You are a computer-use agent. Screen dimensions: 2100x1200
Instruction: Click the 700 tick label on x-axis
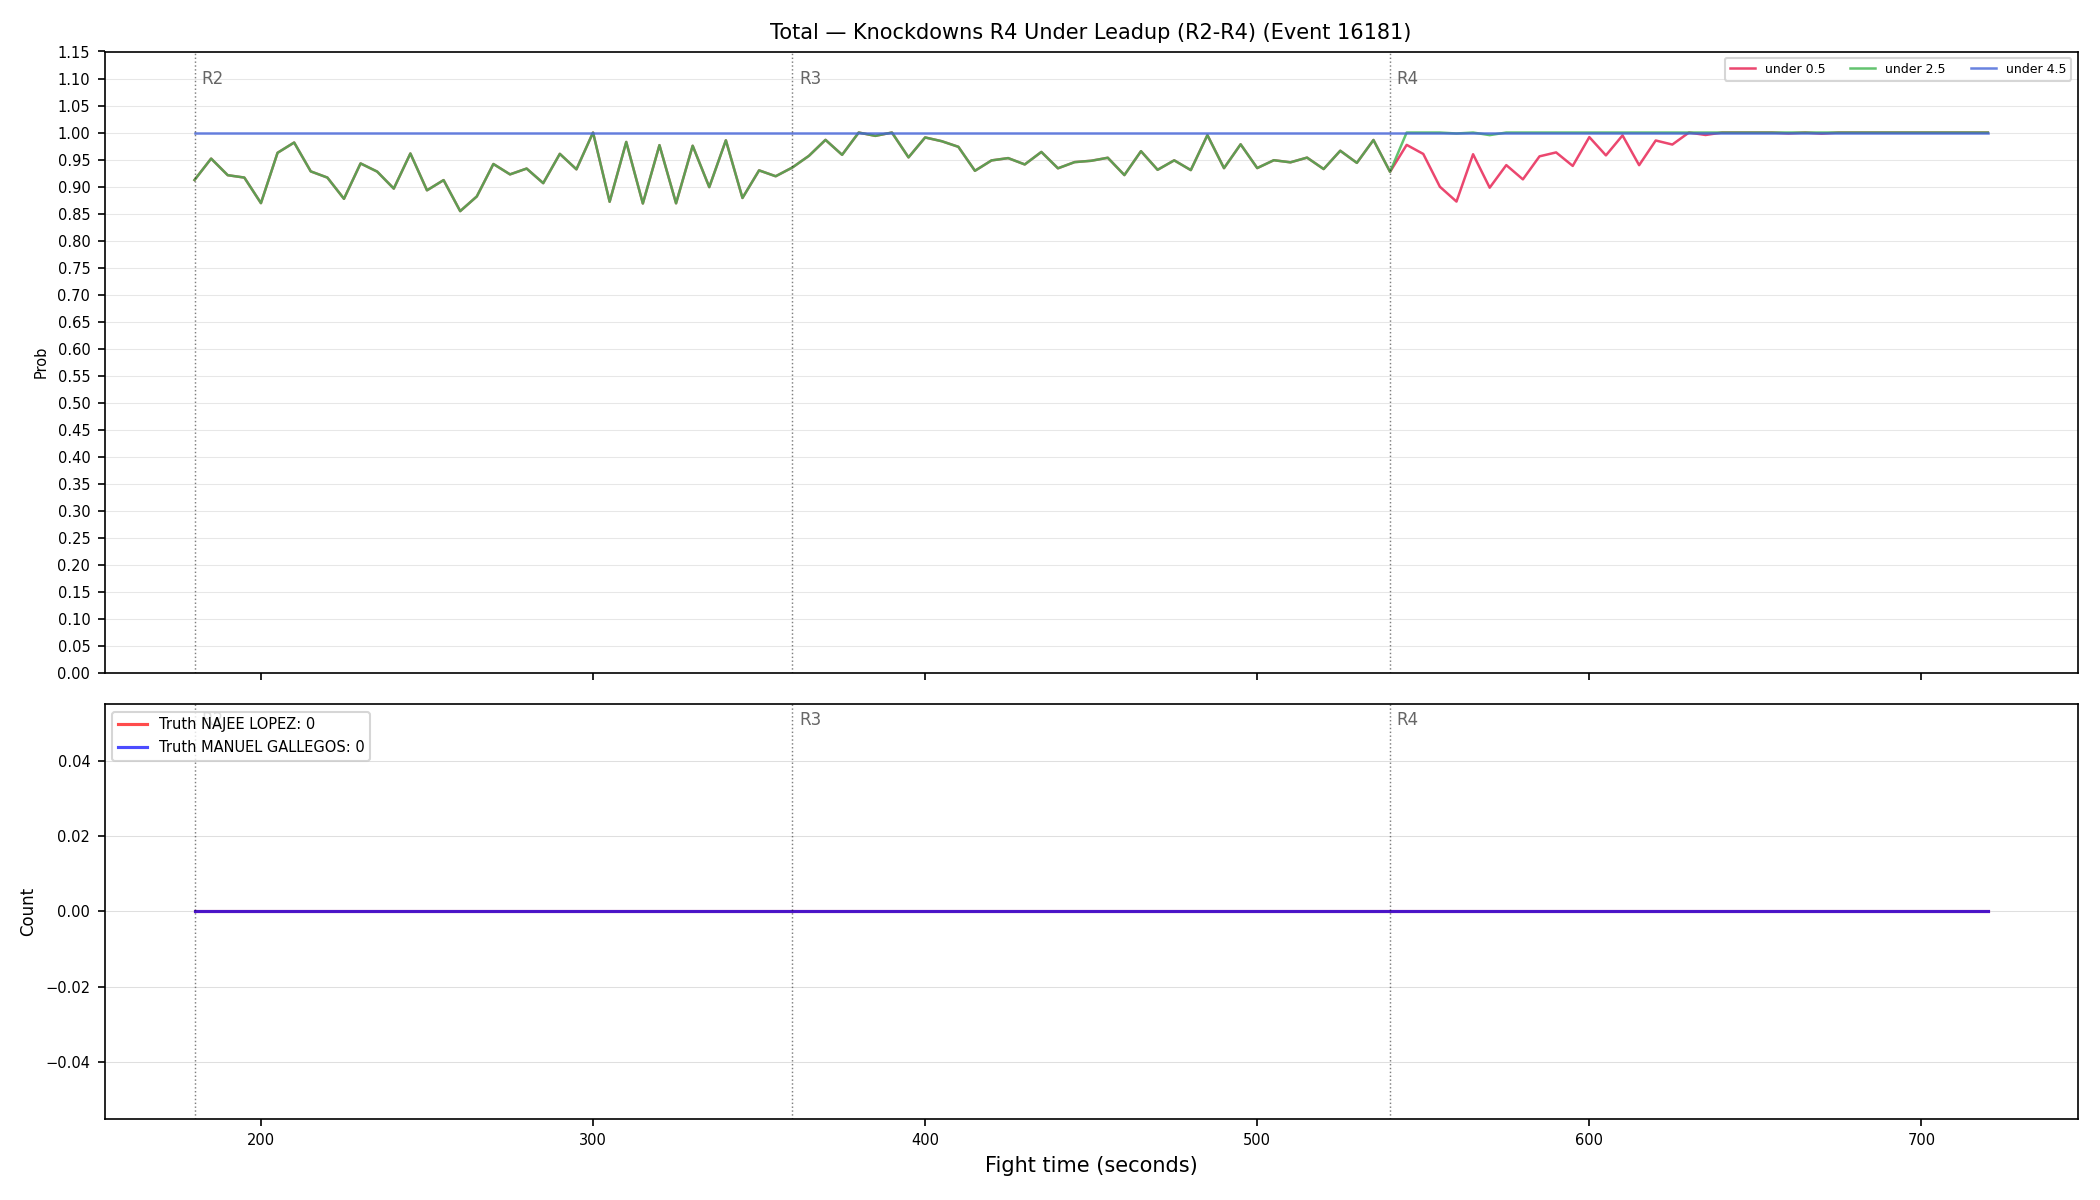[x=1921, y=1139]
